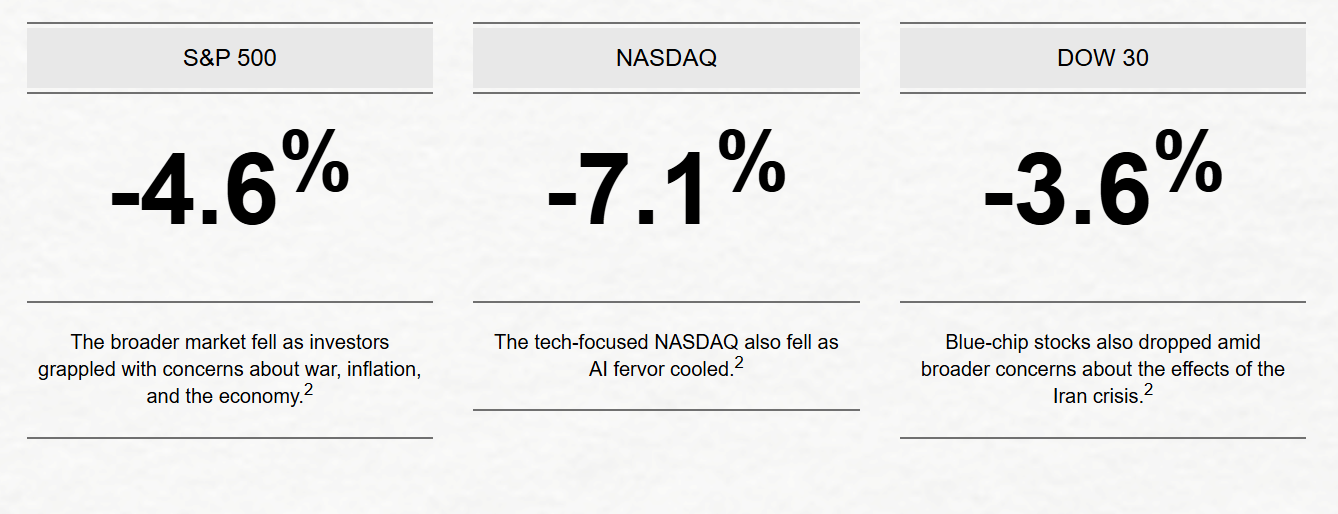This screenshot has height=514, width=1338.
Task: Click the S&P 500 header
Action: [229, 58]
